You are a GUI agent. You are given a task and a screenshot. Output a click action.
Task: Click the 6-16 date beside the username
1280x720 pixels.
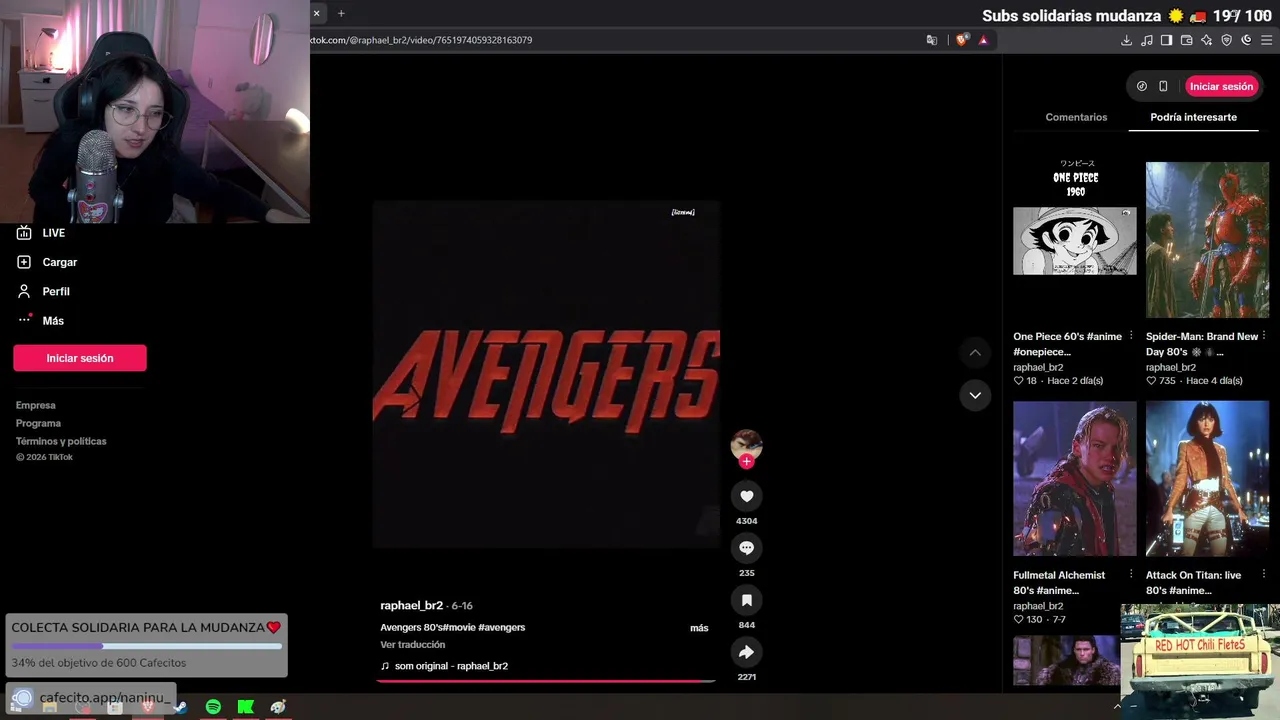(x=462, y=606)
